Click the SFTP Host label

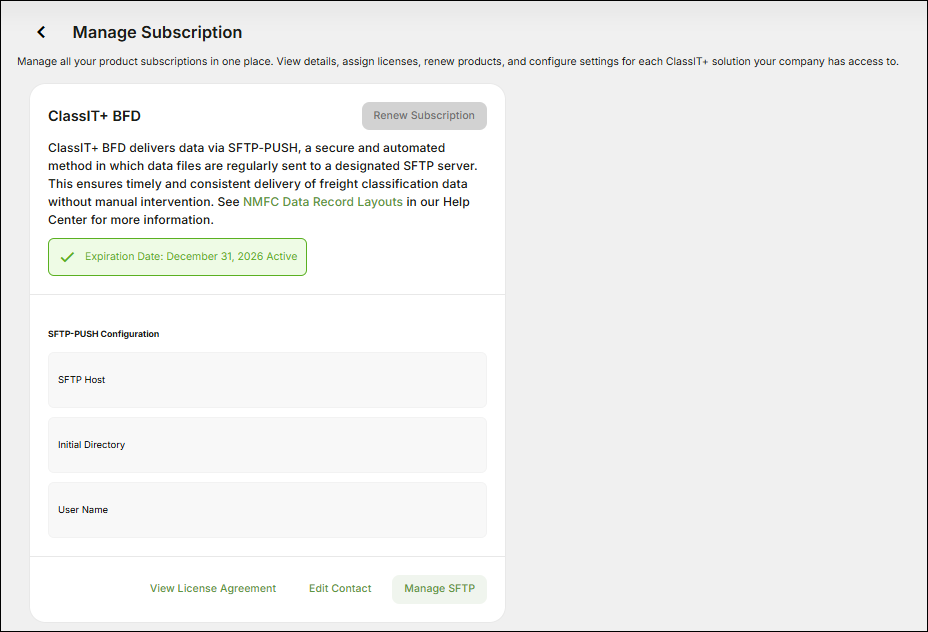(83, 380)
